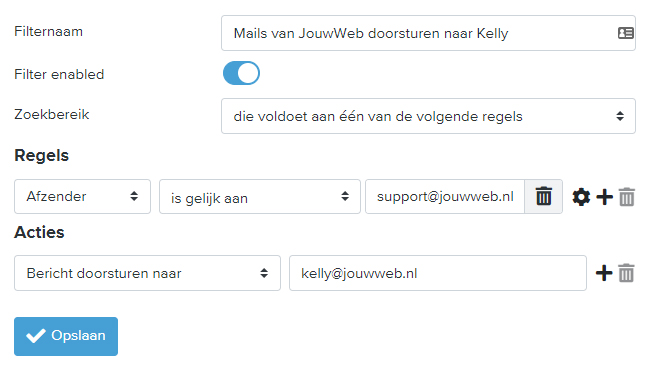The image size is (649, 373).
Task: Open the Zoekbereik dropdown
Action: (x=428, y=116)
